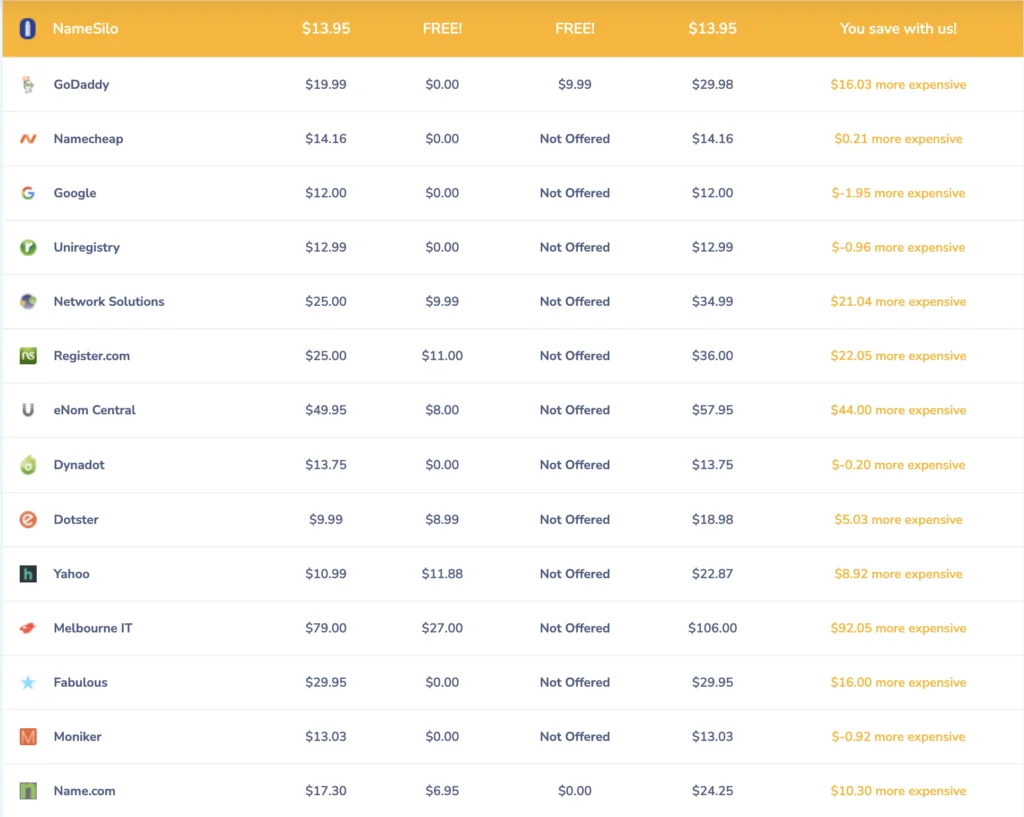Click the Namecheap logo icon
This screenshot has width=1024, height=817.
pos(28,138)
